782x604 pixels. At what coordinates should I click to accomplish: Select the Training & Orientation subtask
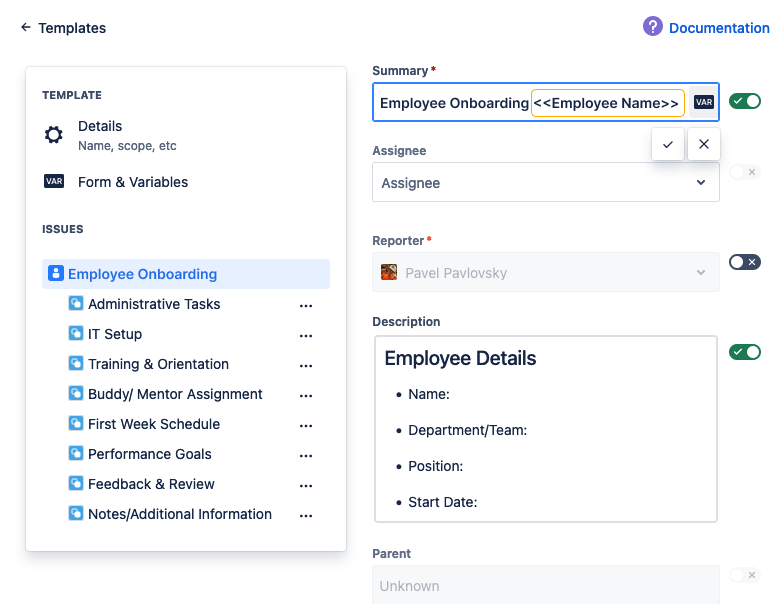click(158, 364)
